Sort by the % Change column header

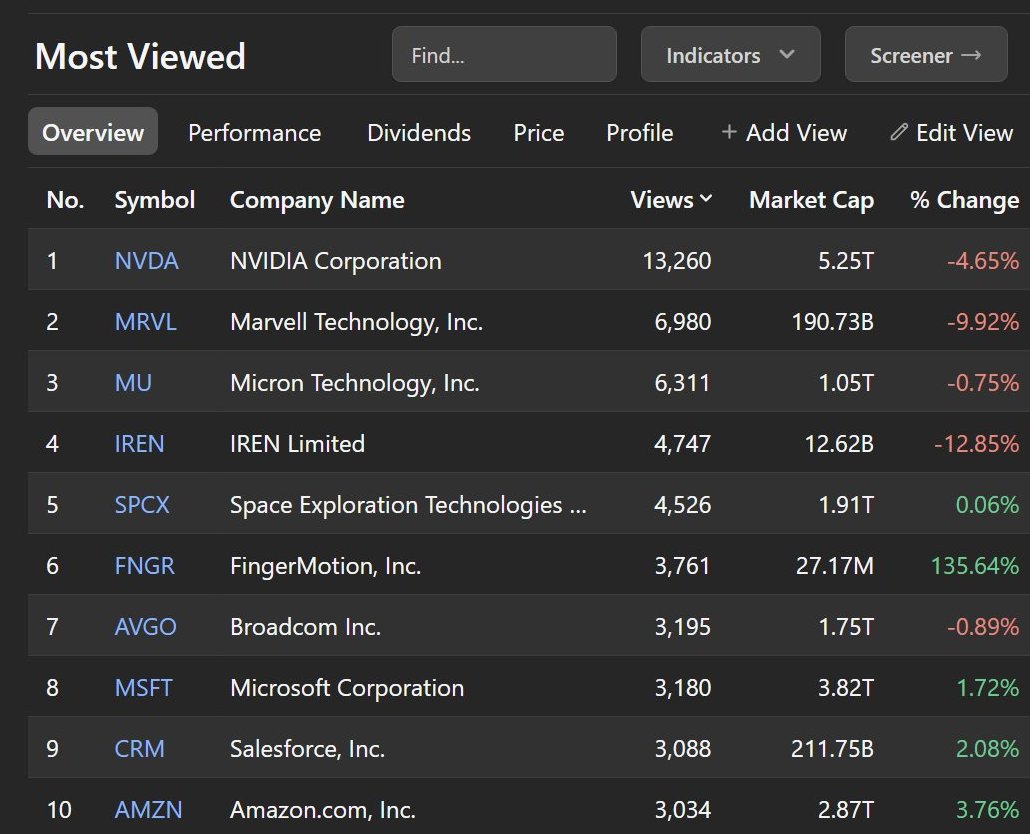(964, 200)
